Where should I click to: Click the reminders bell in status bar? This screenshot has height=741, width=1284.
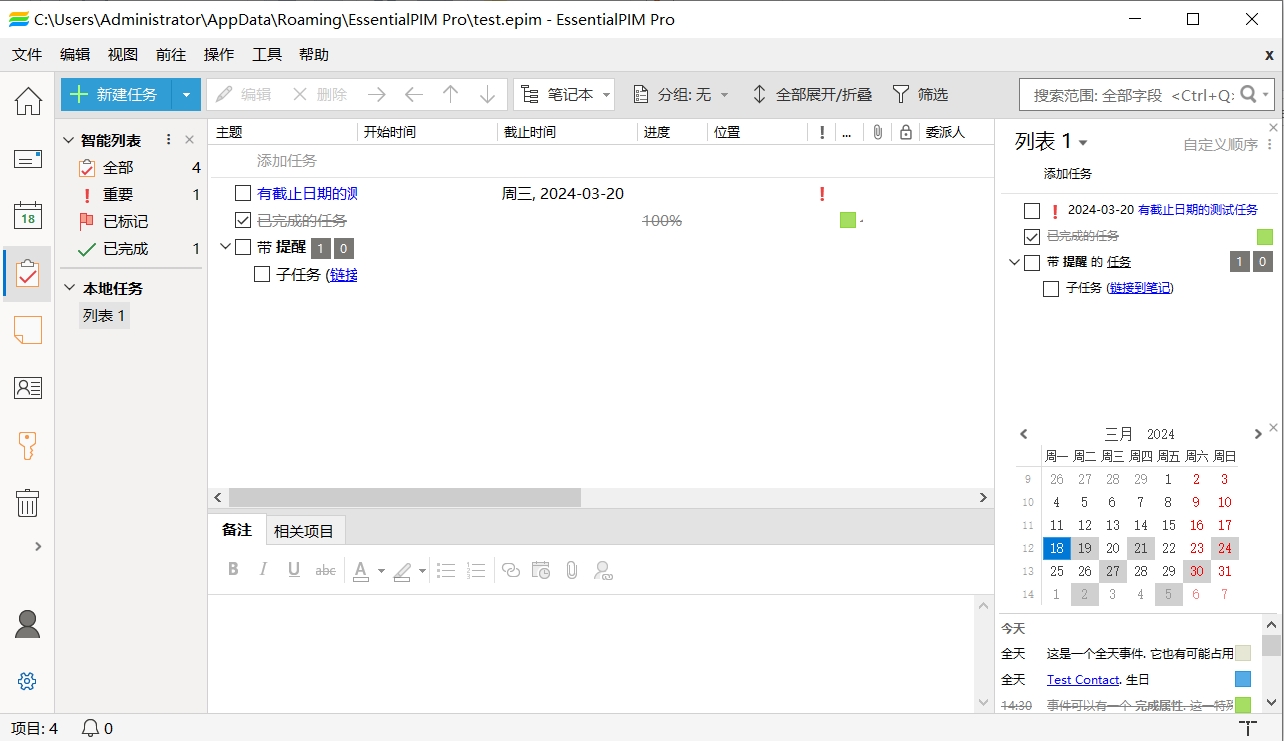90,728
